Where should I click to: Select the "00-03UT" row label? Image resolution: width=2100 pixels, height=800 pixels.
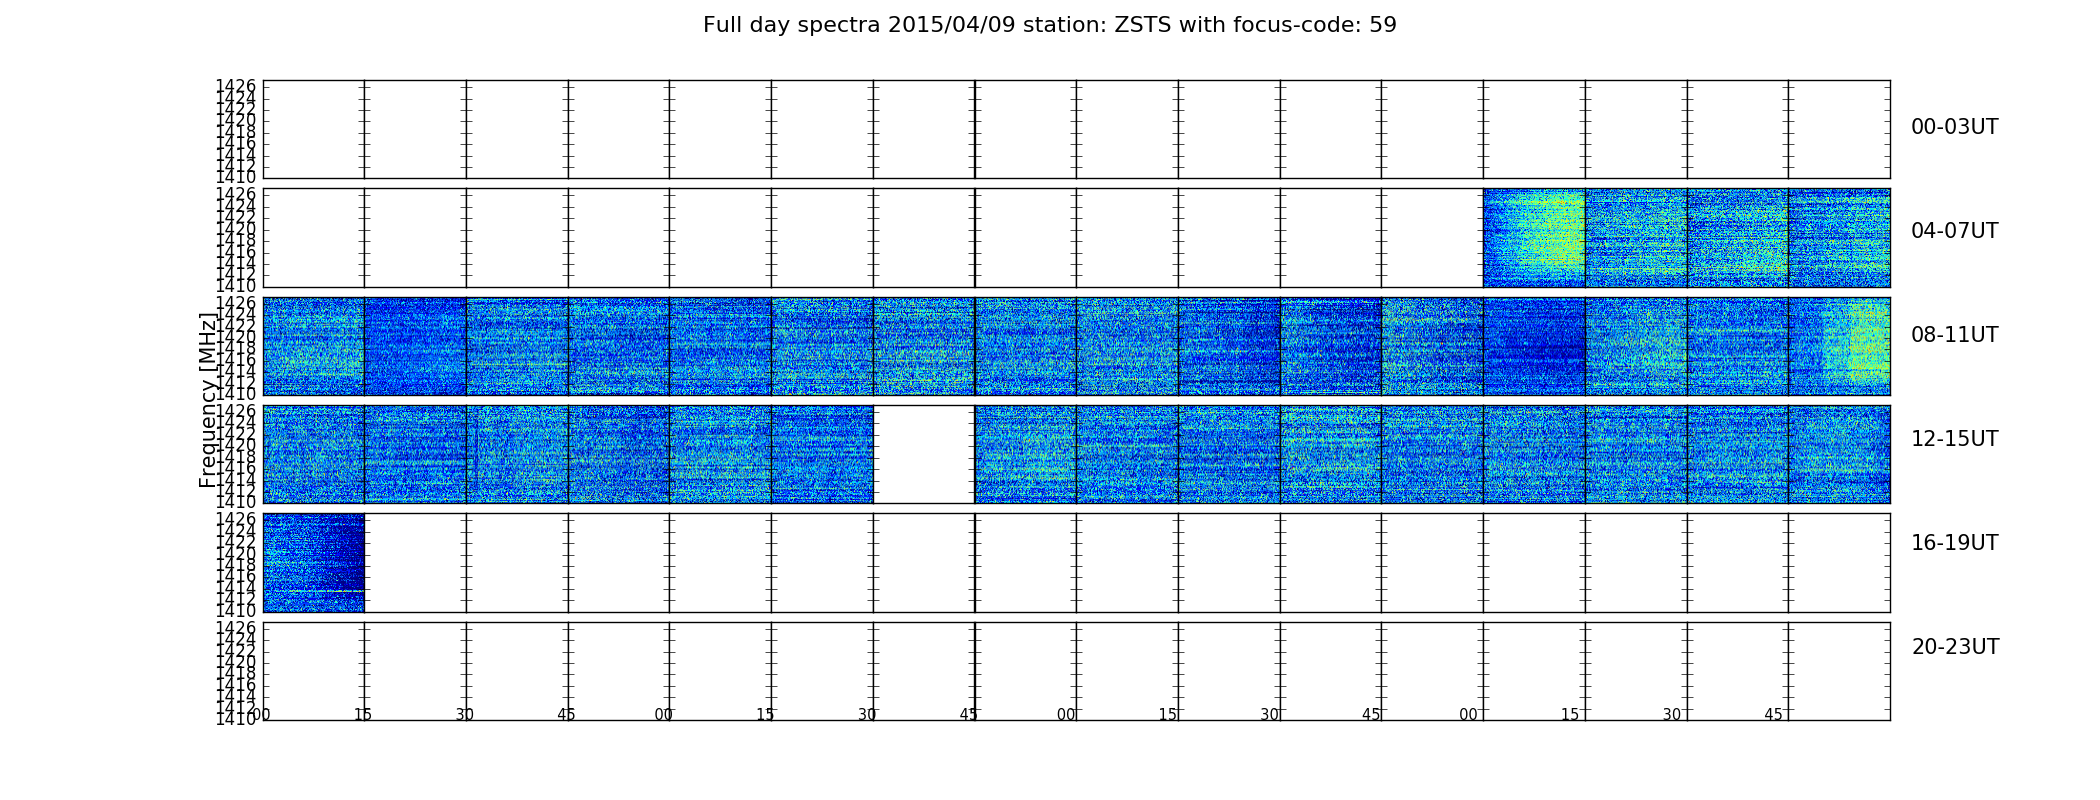pyautogui.click(x=1954, y=127)
